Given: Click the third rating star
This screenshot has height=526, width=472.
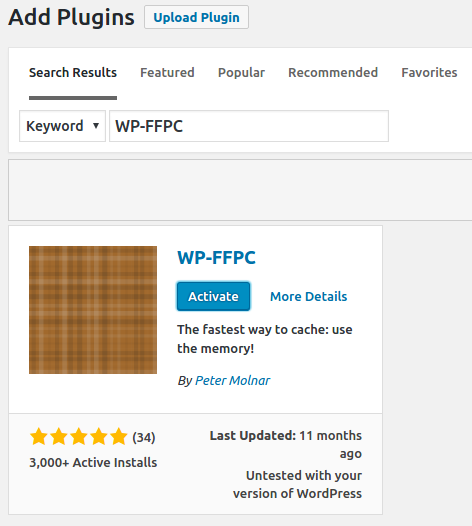Looking at the screenshot, I should click(79, 436).
